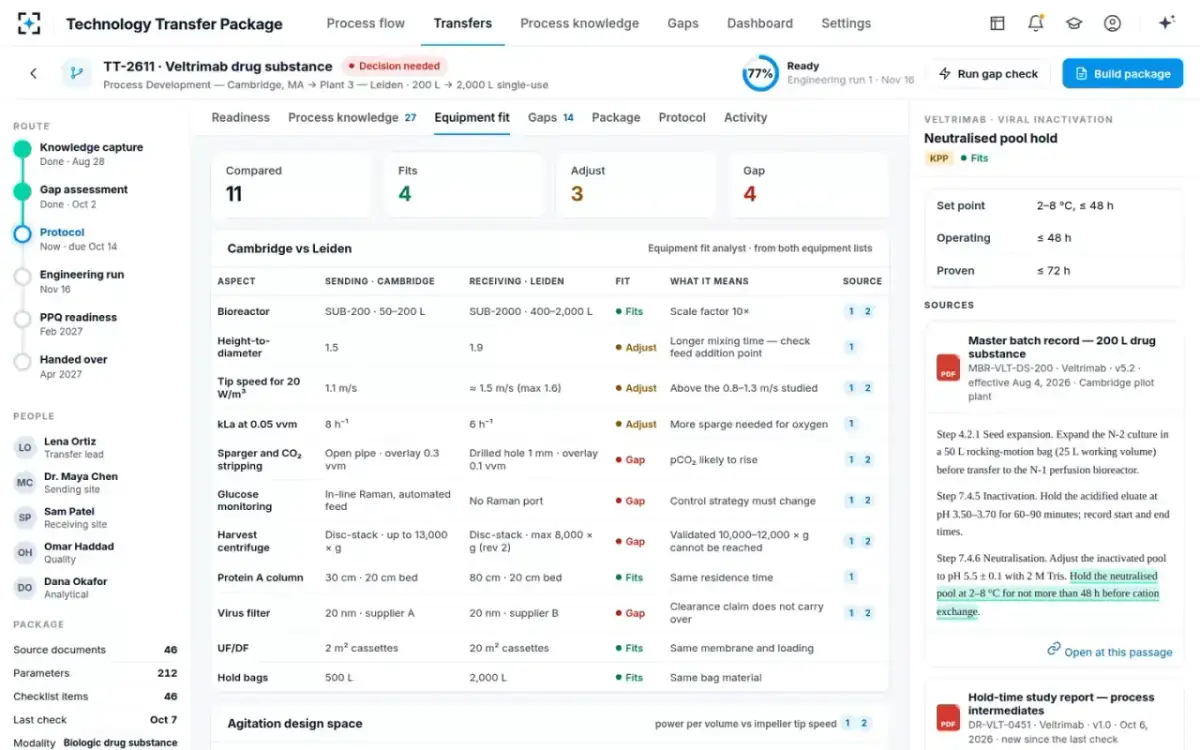Switch to the Gaps 14 tab

click(551, 117)
